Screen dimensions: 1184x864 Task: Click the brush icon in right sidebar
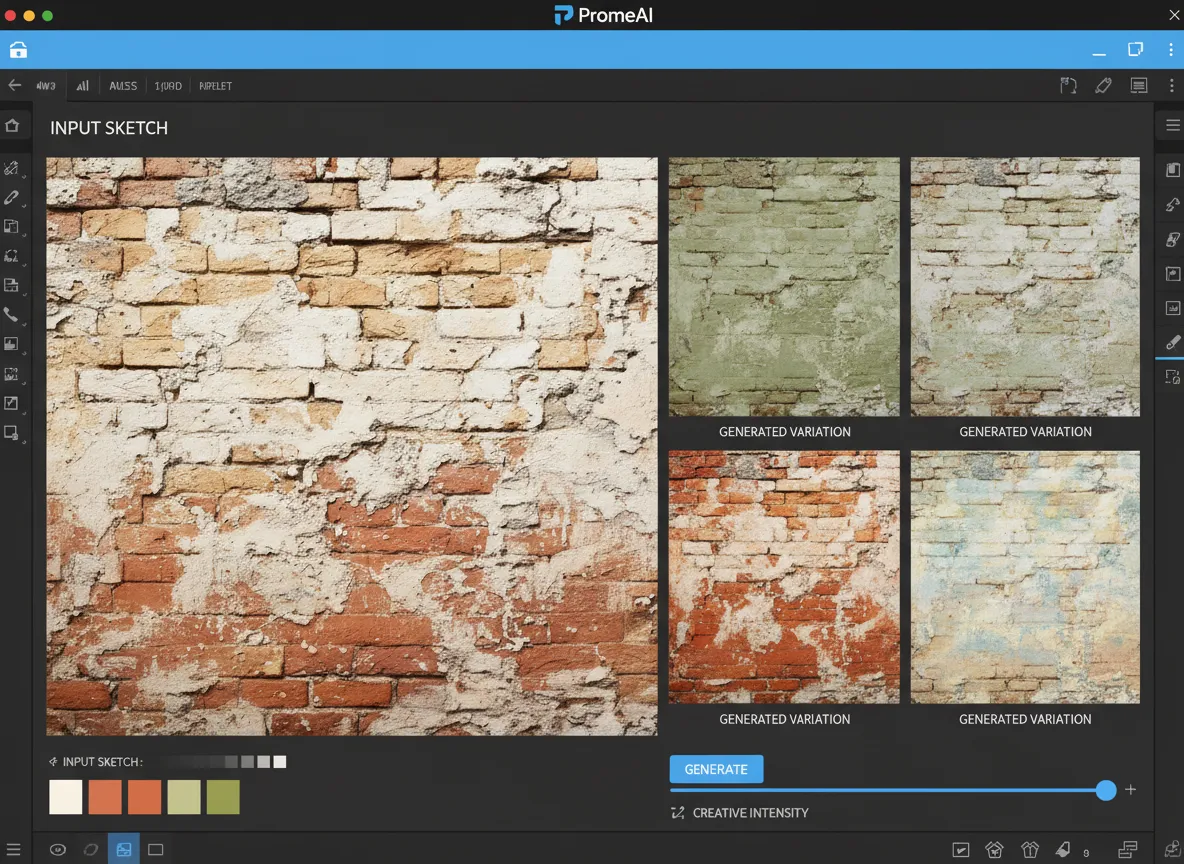(x=1173, y=342)
